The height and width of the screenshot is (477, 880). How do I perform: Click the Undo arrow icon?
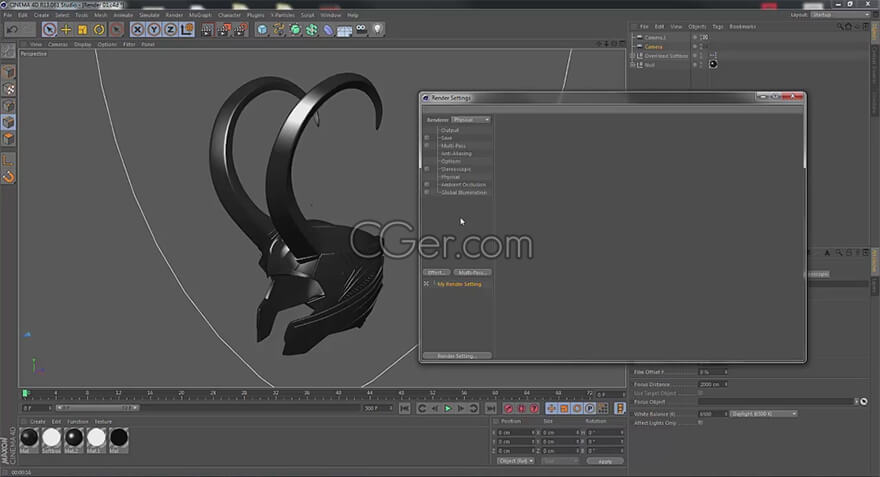(x=12, y=30)
